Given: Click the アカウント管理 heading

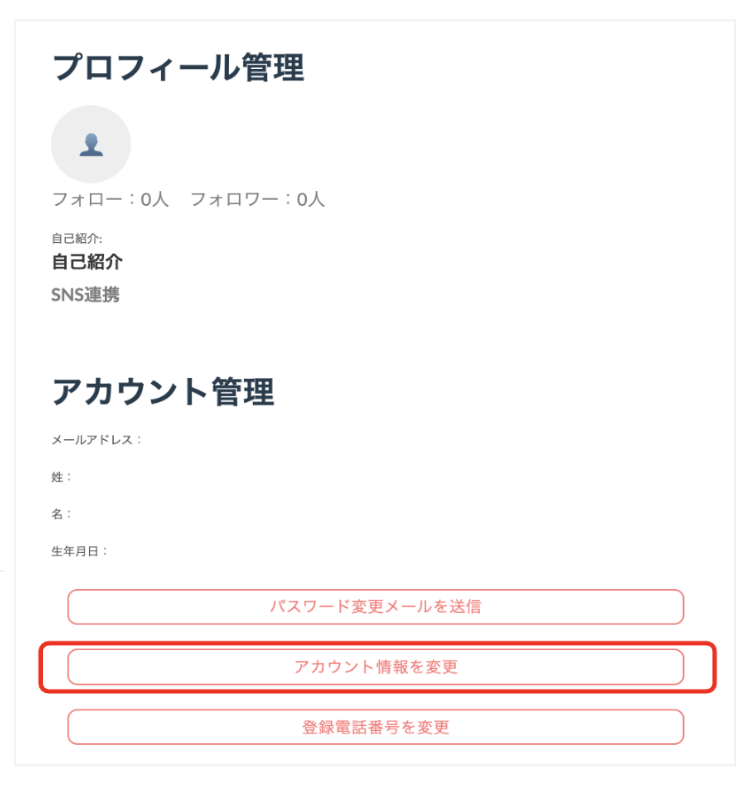Looking at the screenshot, I should click(163, 391).
